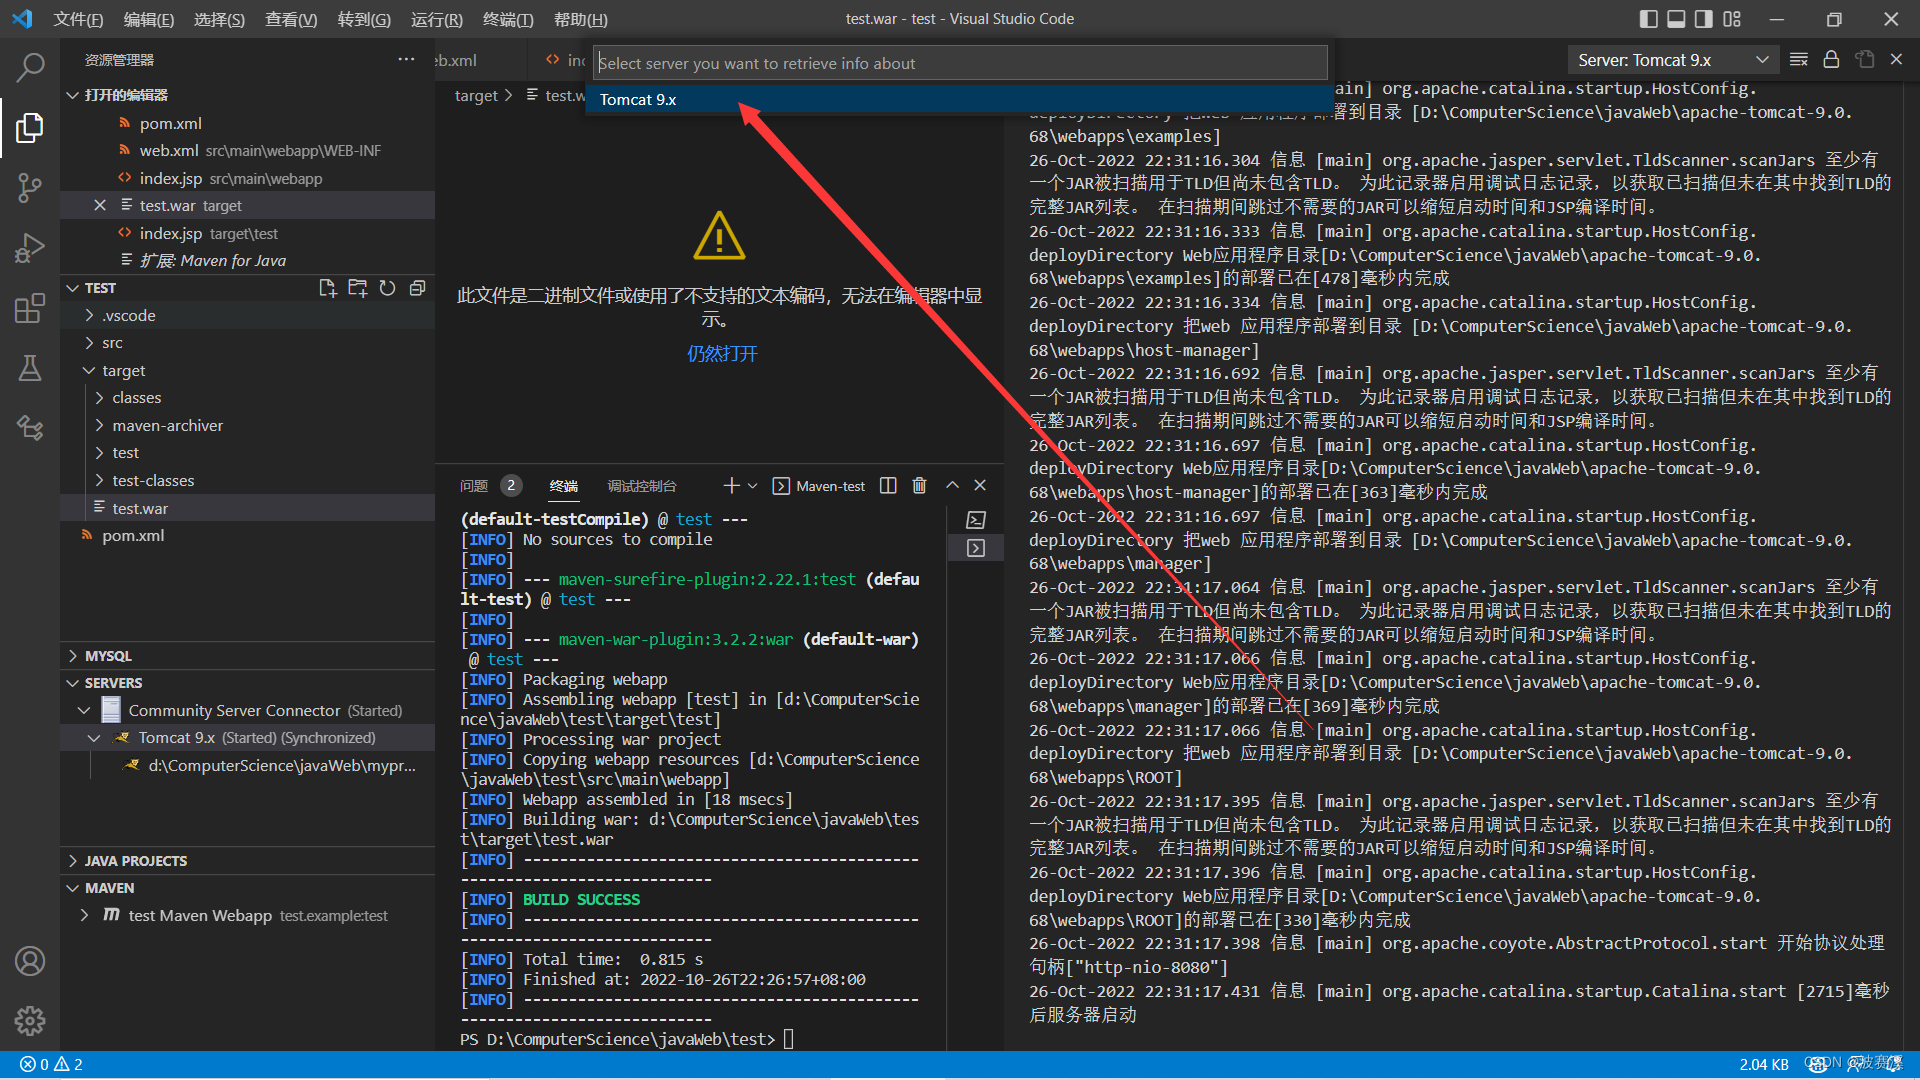Viewport: 1920px width, 1080px height.
Task: Open the 查看(V) menu
Action: coord(291,19)
